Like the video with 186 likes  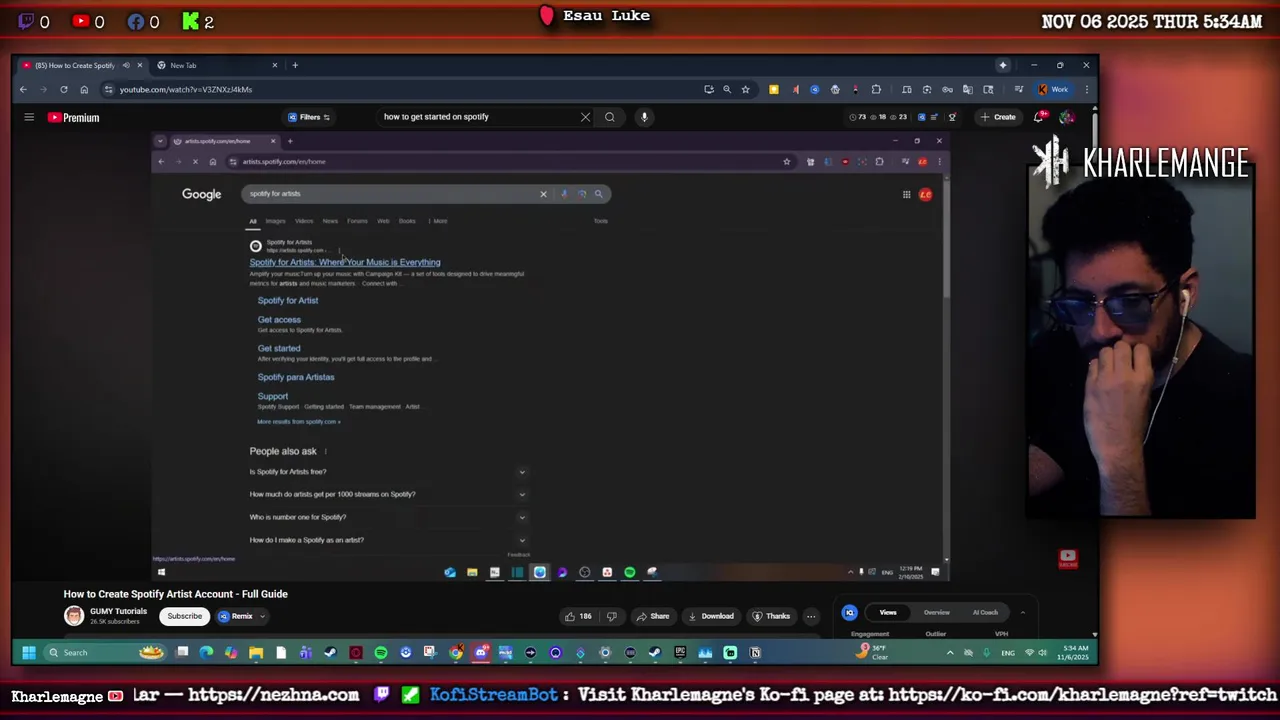[578, 616]
